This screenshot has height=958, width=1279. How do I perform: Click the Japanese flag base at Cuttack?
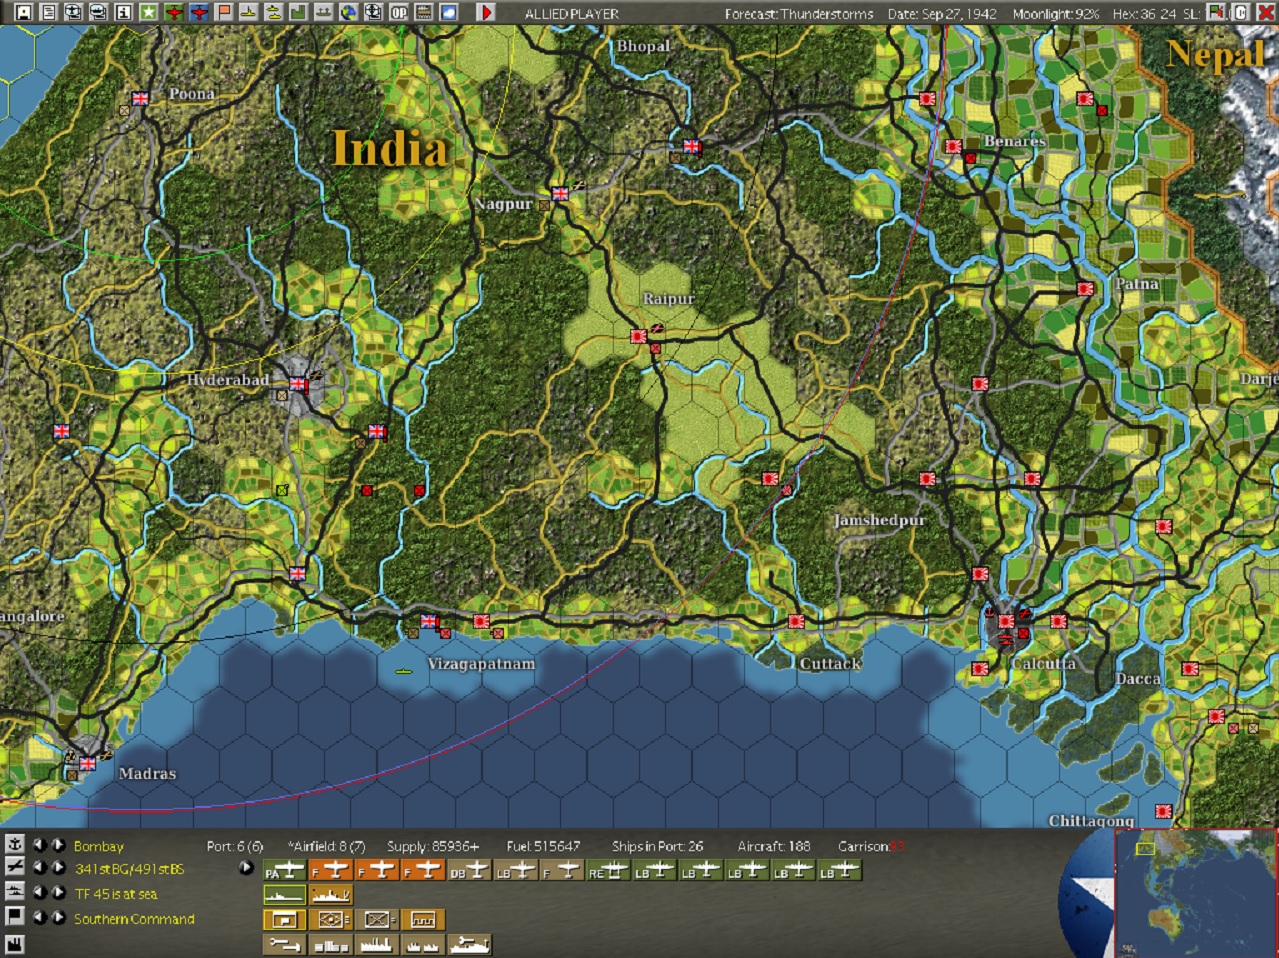[796, 621]
